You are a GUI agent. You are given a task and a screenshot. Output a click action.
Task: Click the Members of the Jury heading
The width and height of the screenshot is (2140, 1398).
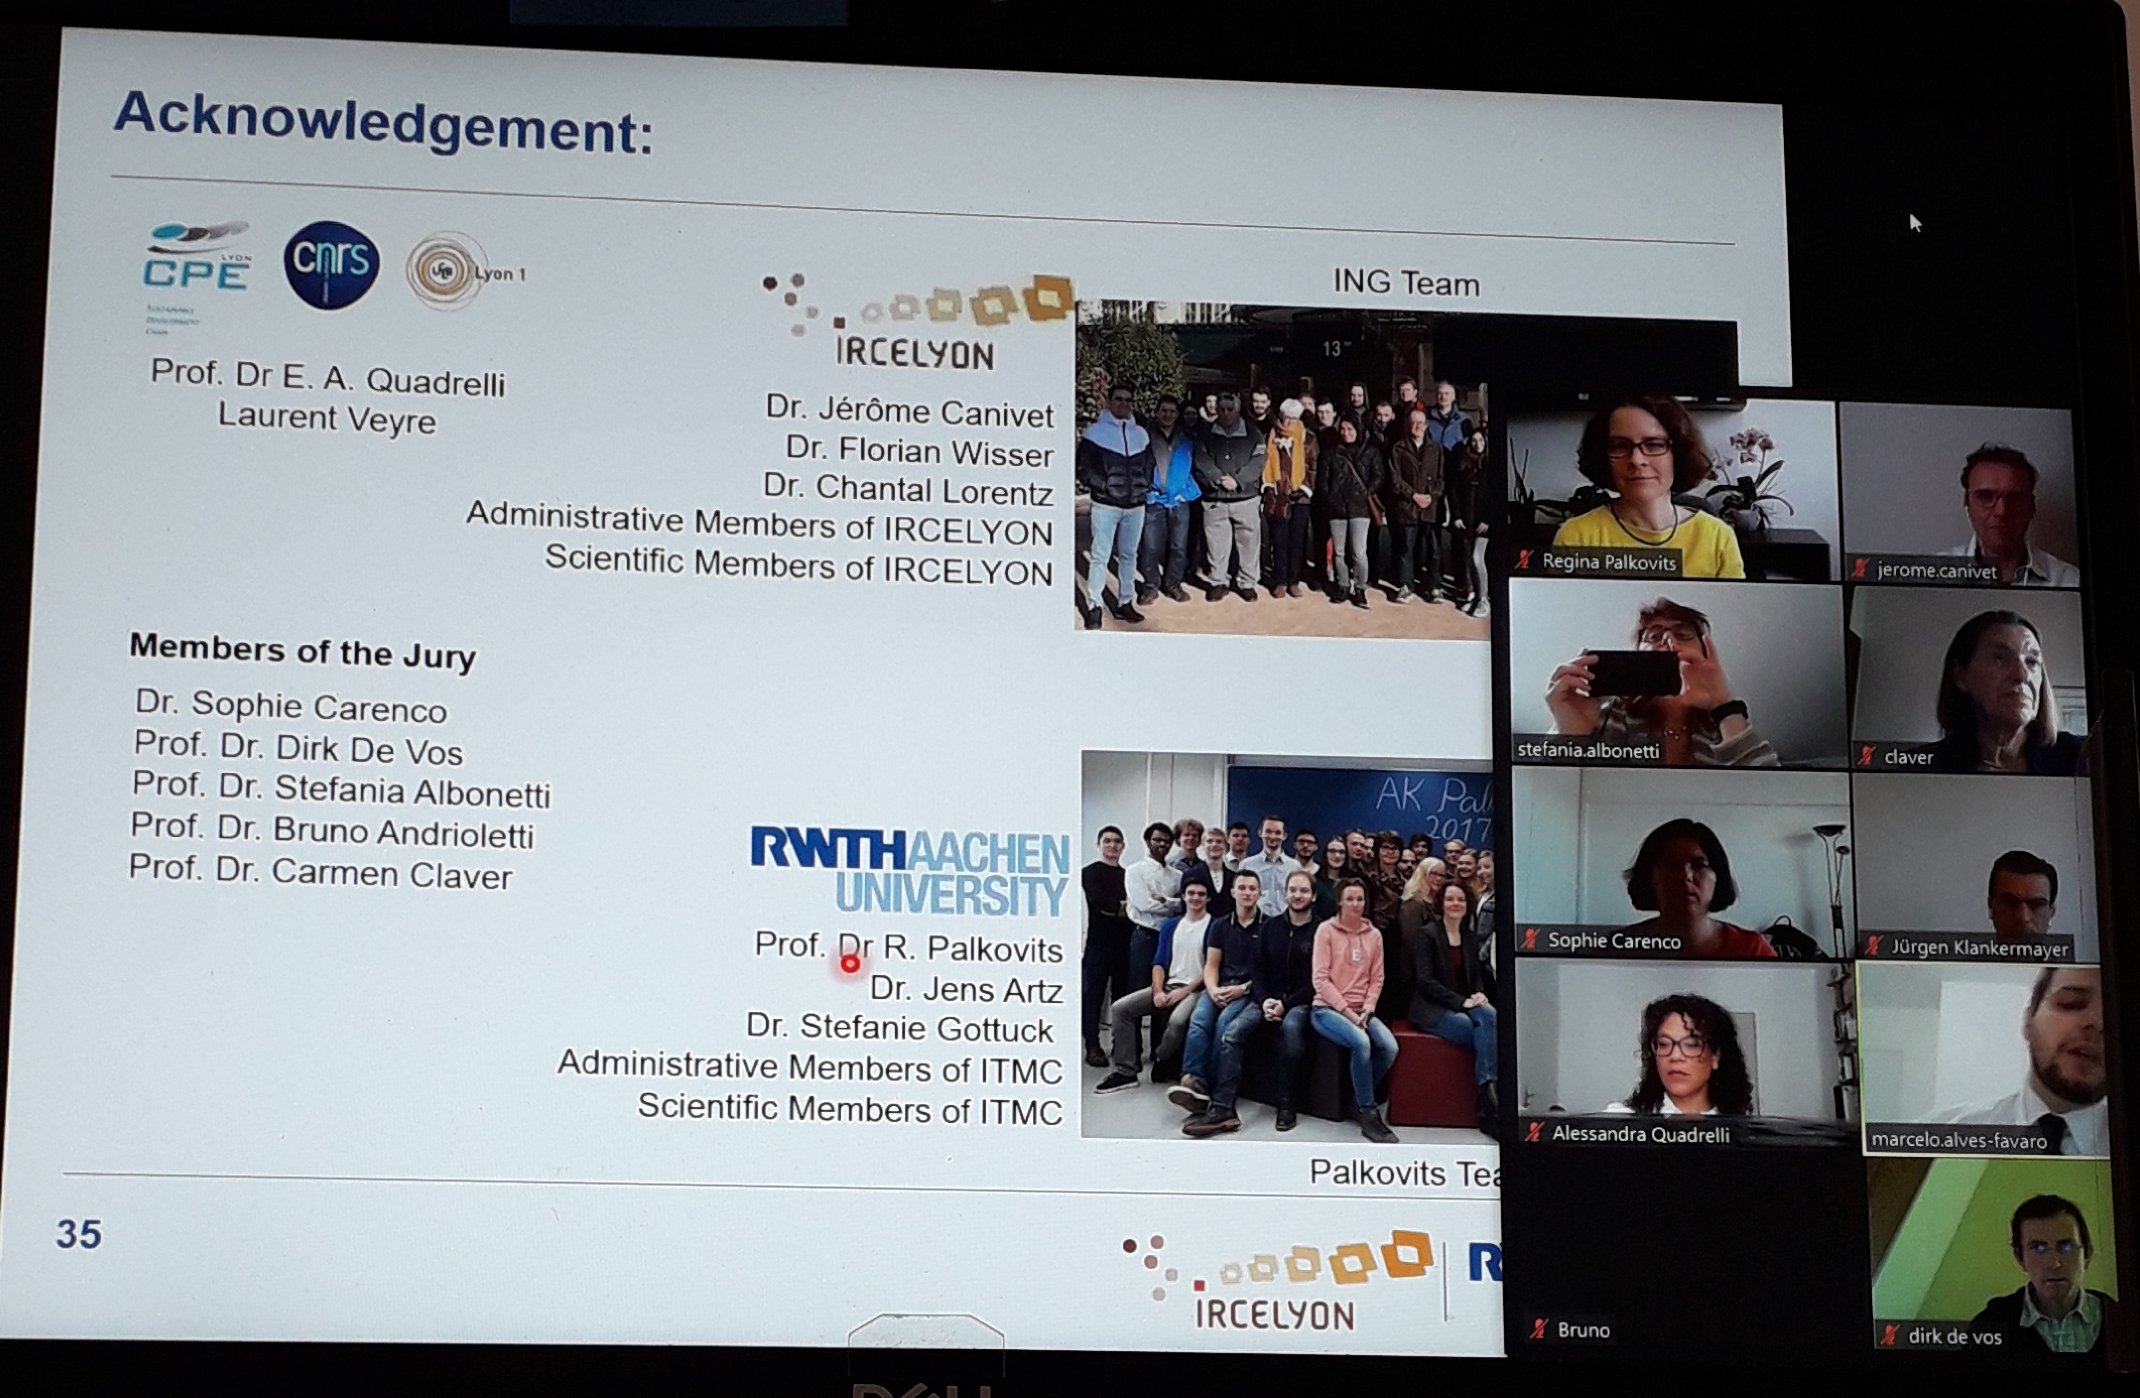[302, 652]
